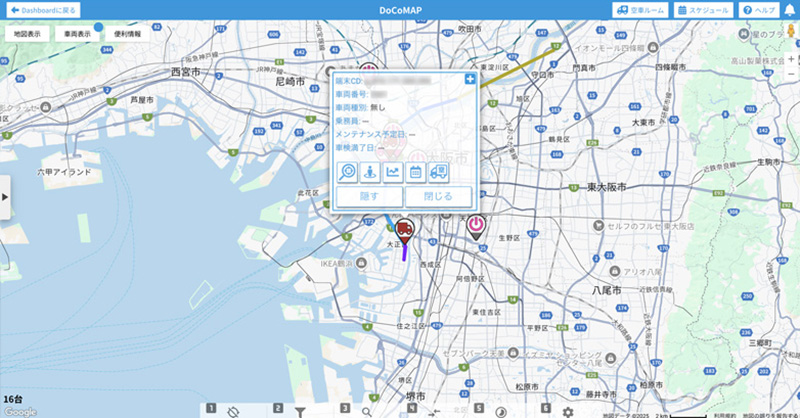This screenshot has width=800, height=418.
Task: Open street view person icon in popup
Action: point(371,172)
